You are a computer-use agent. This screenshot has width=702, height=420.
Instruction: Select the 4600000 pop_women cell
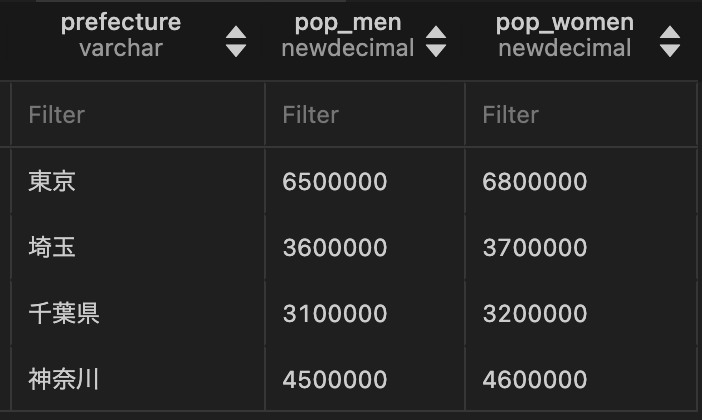click(x=581, y=379)
